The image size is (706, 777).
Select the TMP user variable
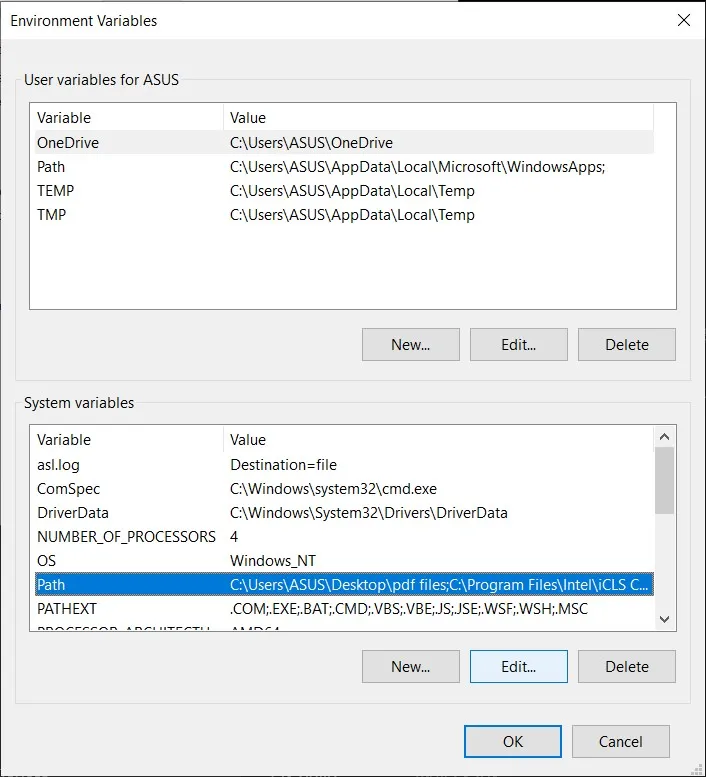(x=52, y=215)
